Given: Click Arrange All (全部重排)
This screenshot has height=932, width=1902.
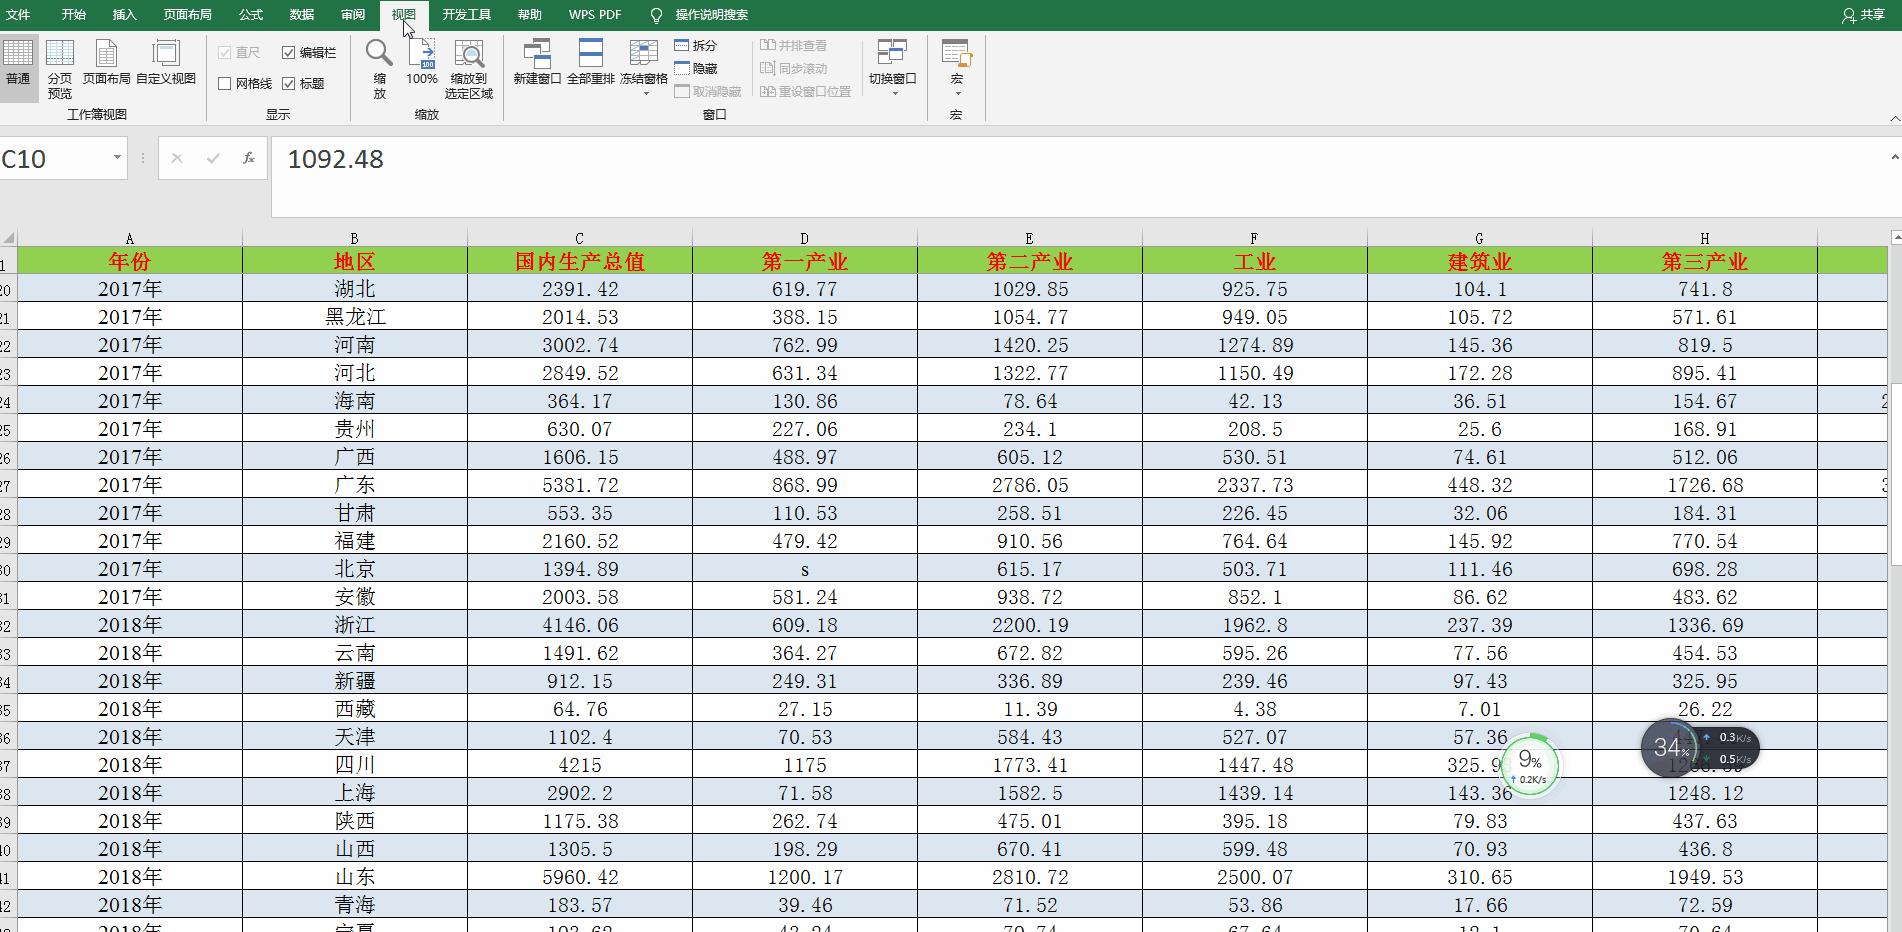Looking at the screenshot, I should click(590, 62).
